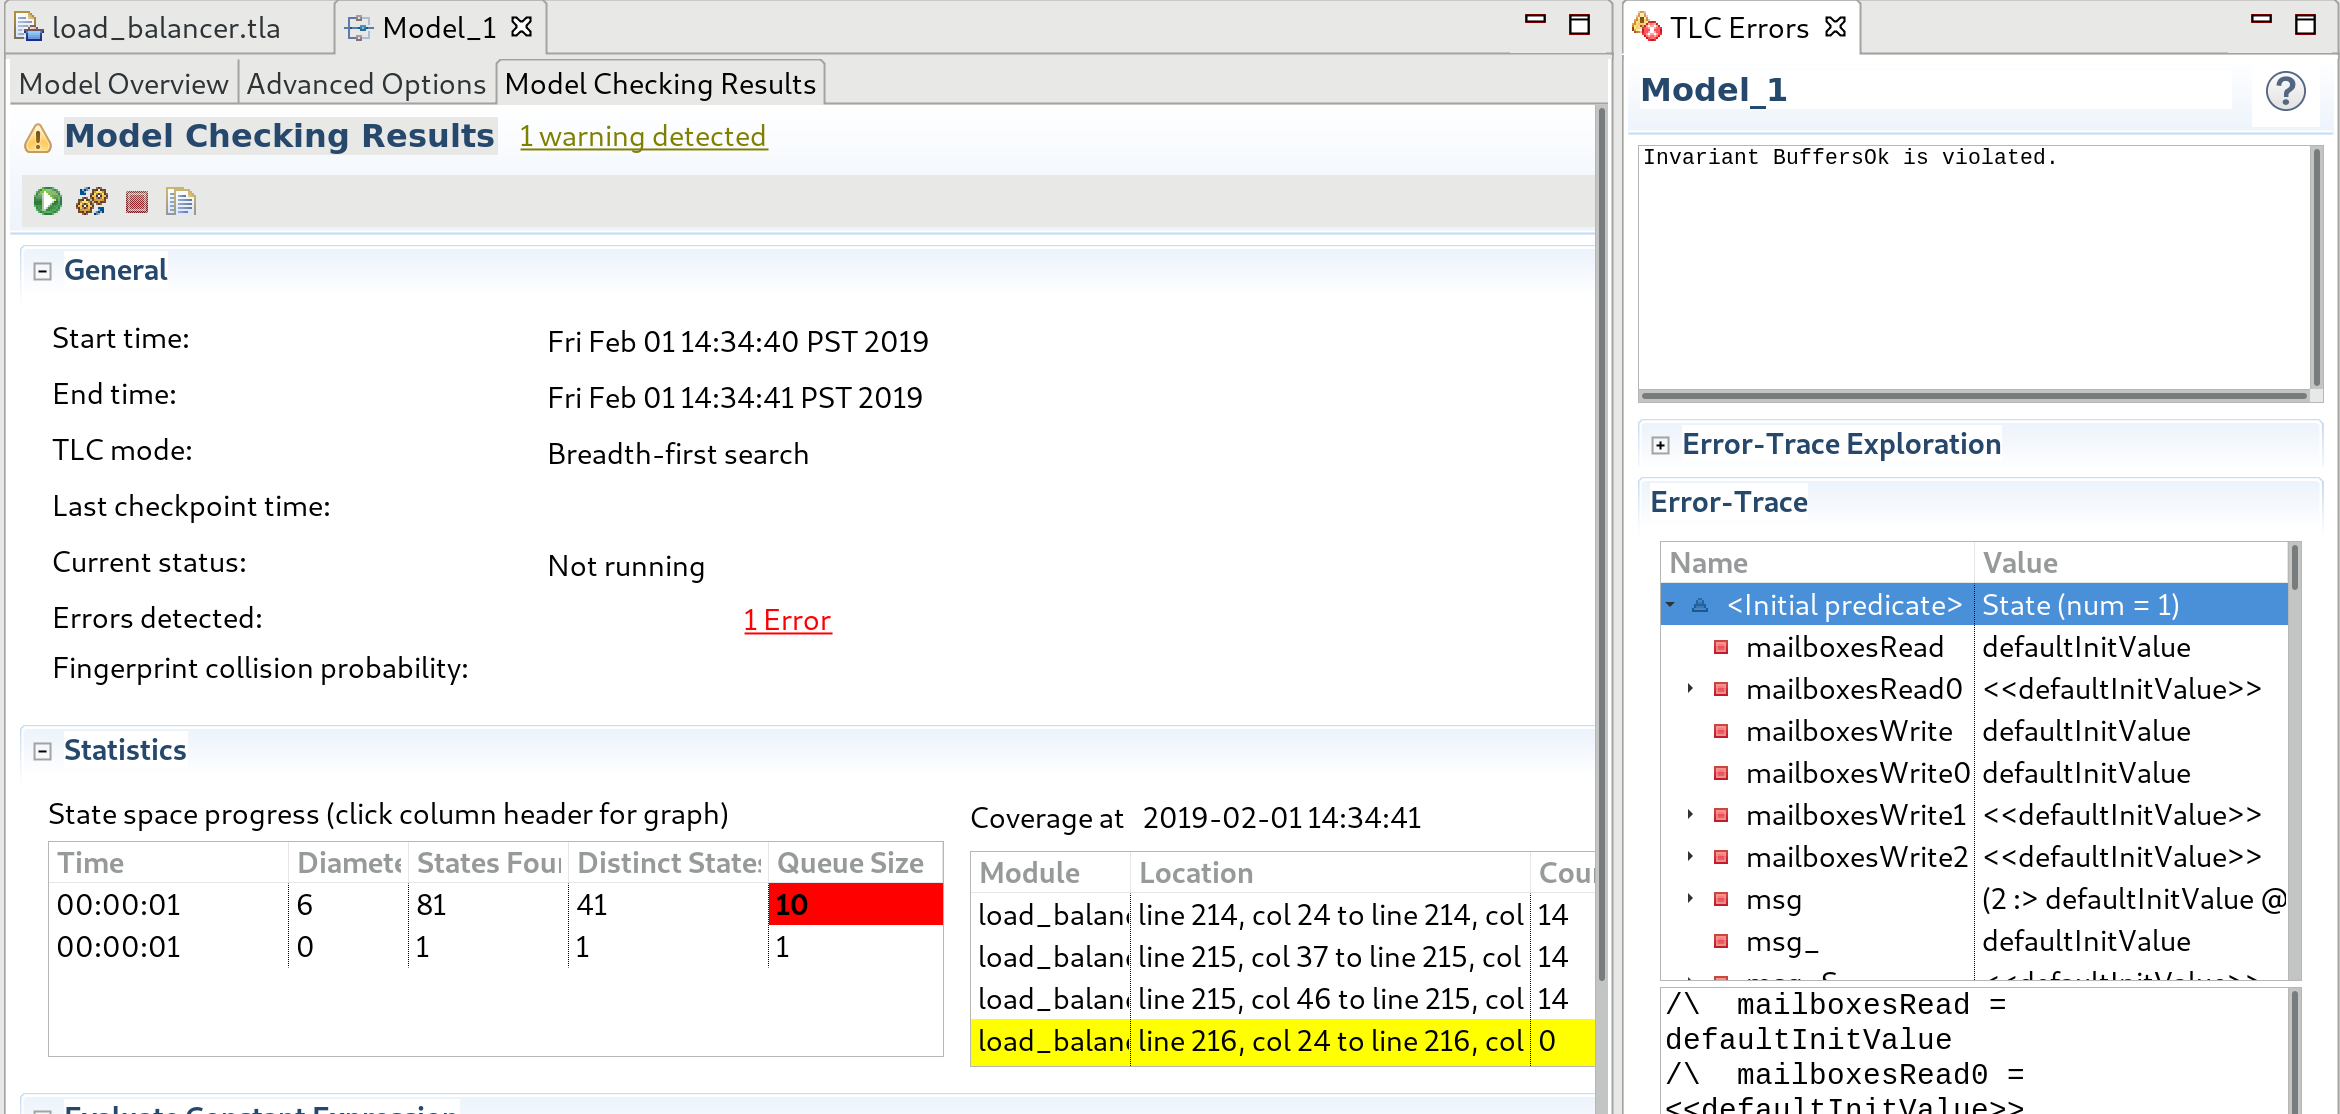Click red square icon beside mailboxesRead
Image resolution: width=2340 pixels, height=1114 pixels.
point(1721,648)
